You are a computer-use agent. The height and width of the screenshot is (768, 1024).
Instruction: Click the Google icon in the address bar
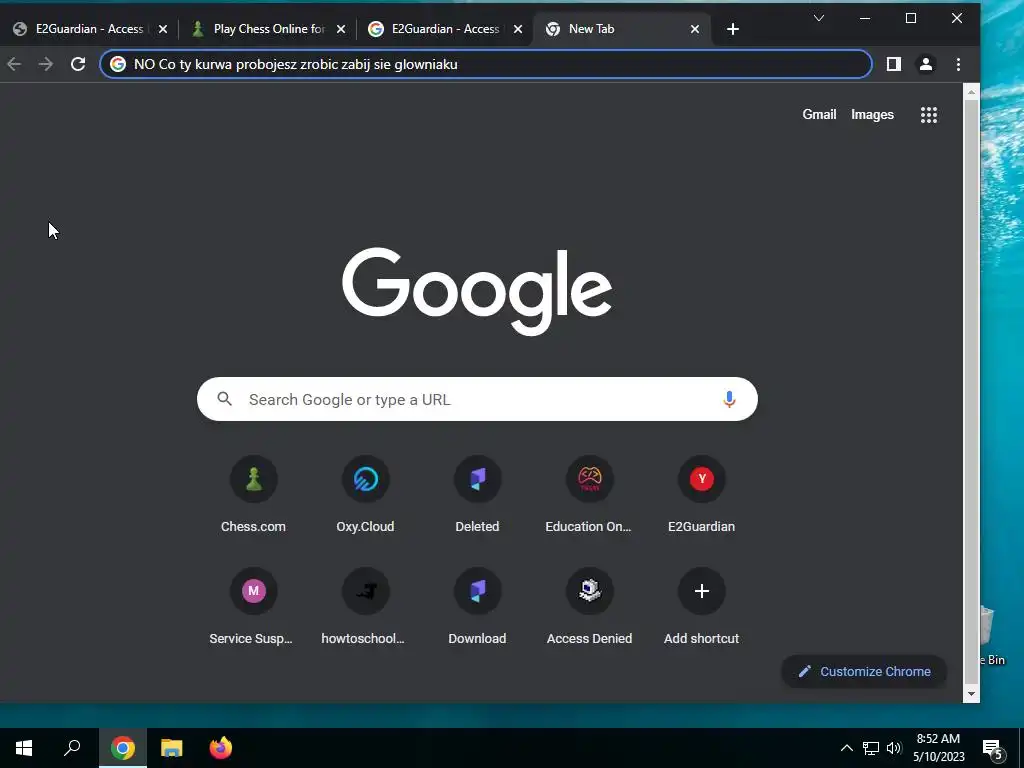pos(118,64)
